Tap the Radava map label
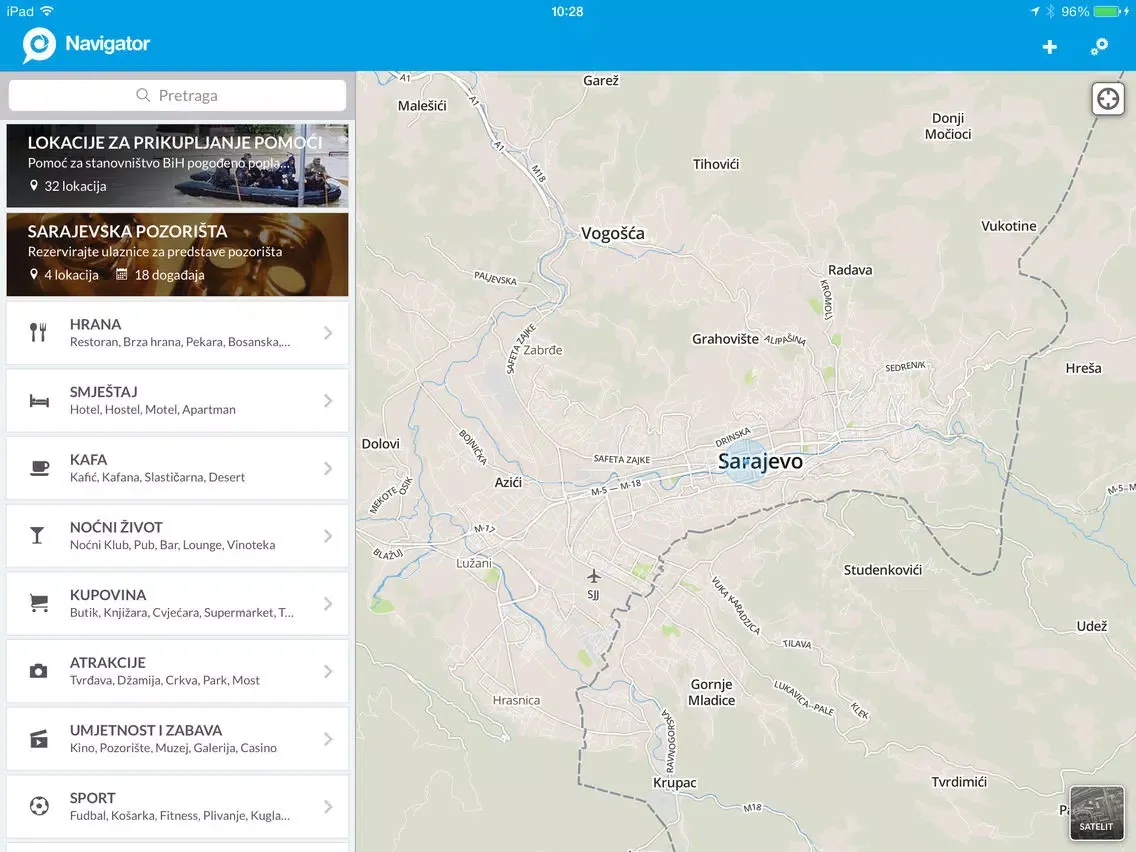 (850, 270)
